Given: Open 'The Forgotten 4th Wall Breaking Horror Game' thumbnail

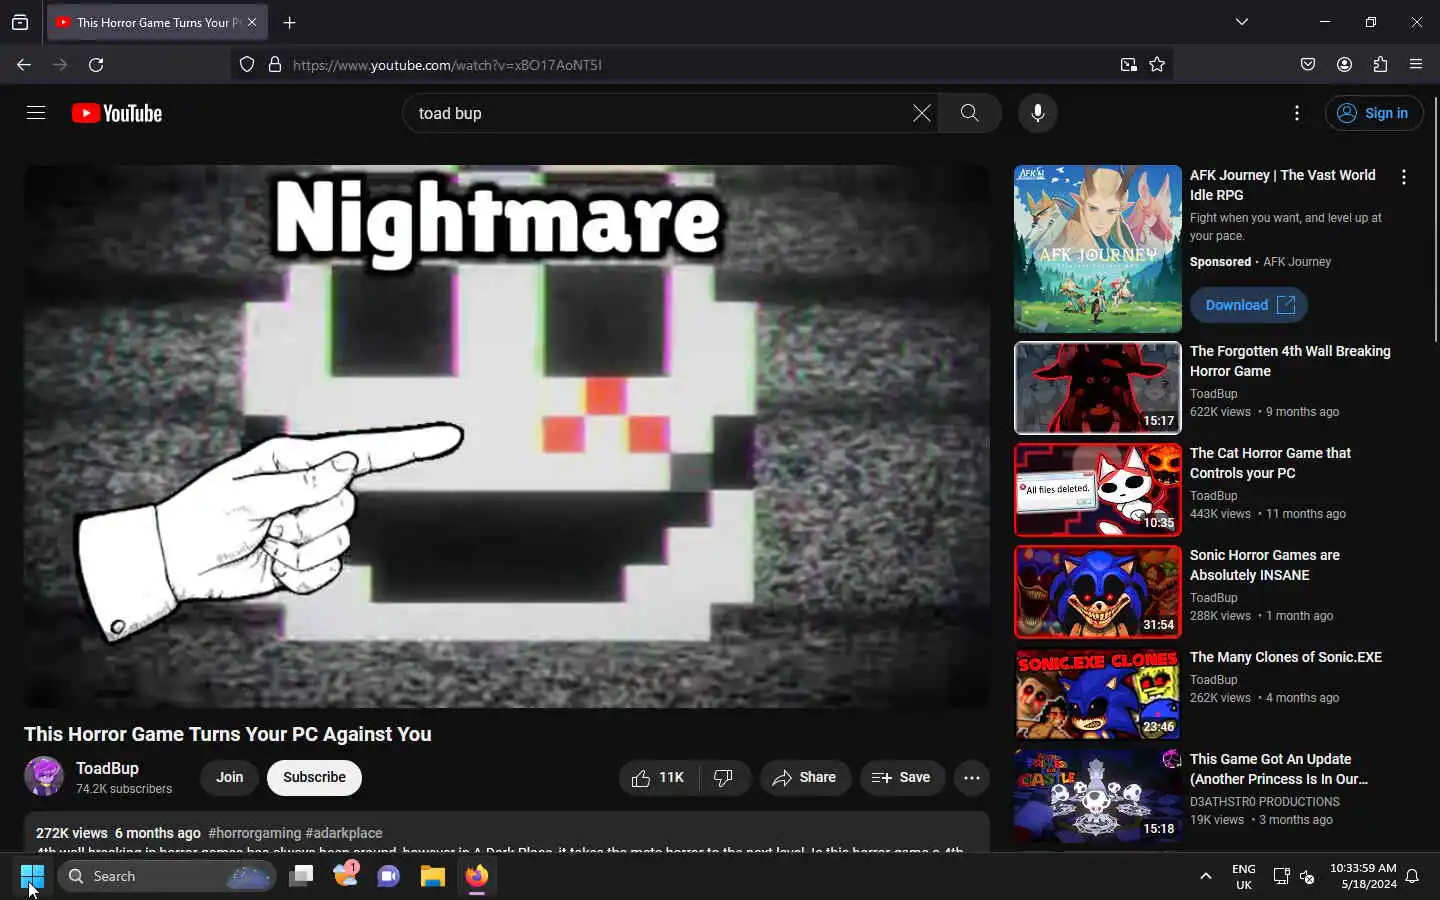Looking at the screenshot, I should tap(1098, 388).
